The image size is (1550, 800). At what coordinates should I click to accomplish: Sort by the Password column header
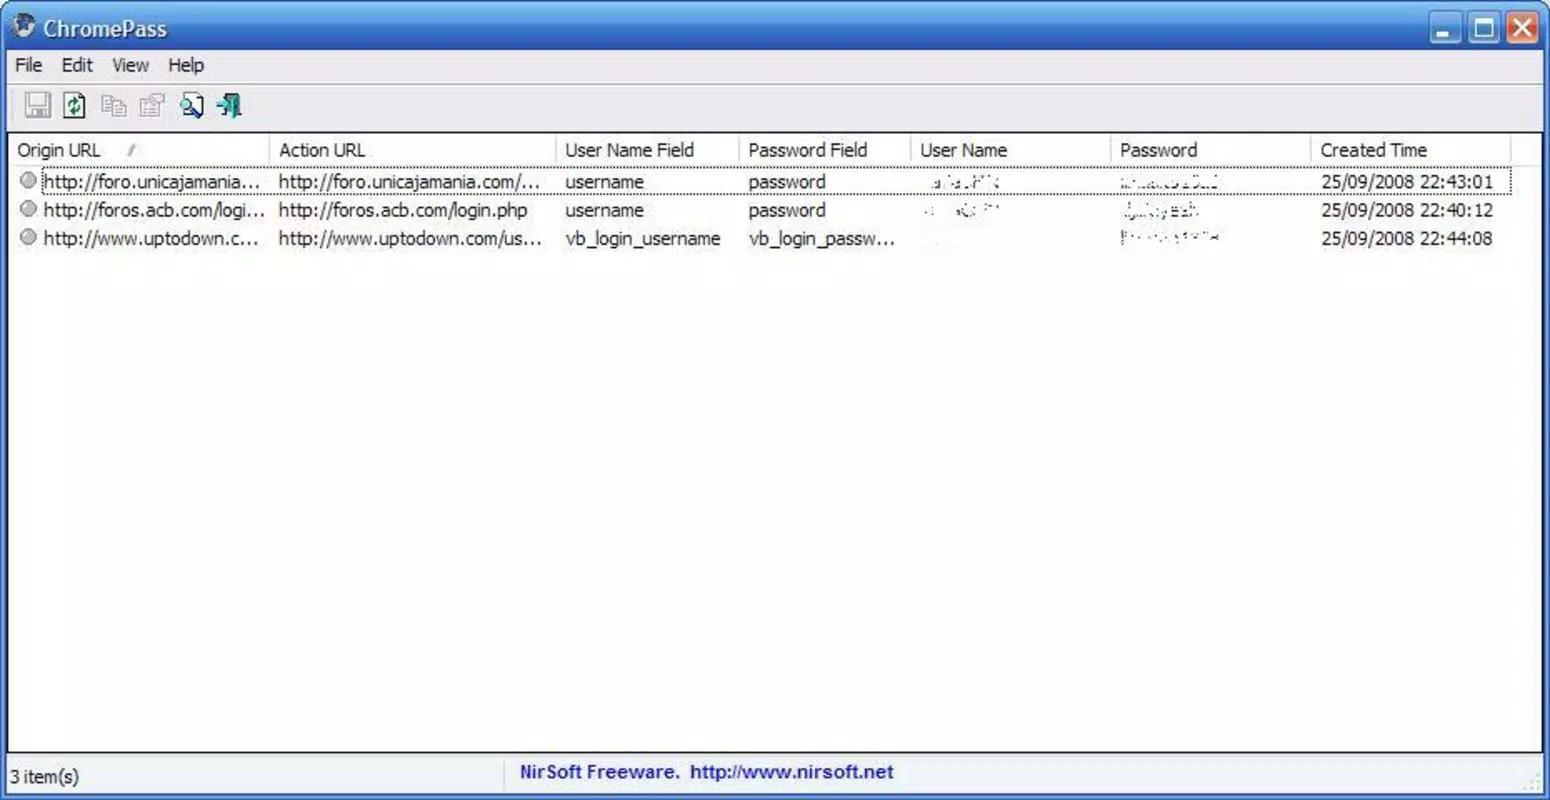click(x=1210, y=150)
